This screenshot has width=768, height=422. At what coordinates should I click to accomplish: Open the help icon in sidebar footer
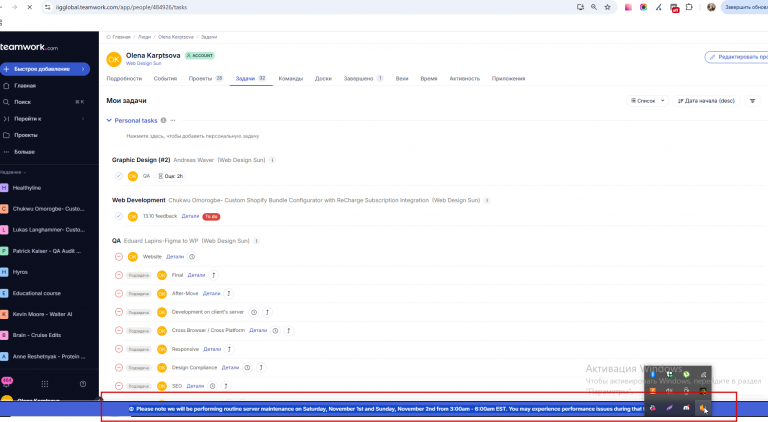tap(83, 384)
